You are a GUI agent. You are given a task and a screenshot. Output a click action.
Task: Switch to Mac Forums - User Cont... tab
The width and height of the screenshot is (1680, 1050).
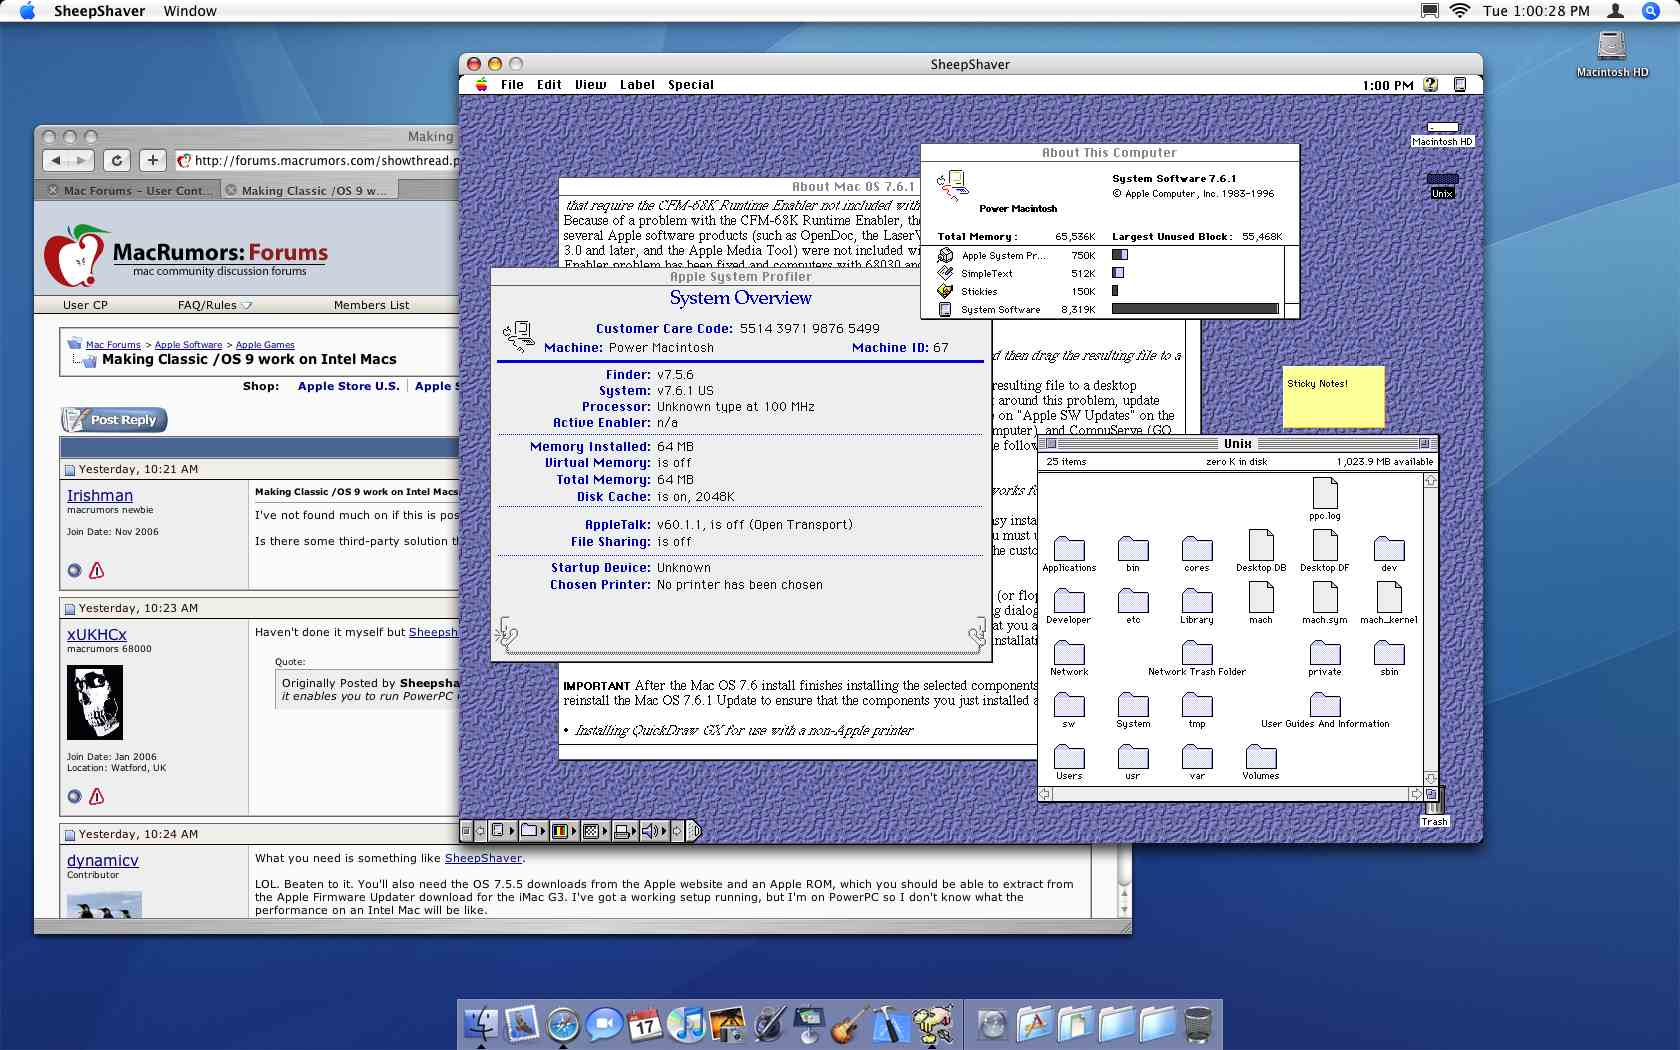128,190
